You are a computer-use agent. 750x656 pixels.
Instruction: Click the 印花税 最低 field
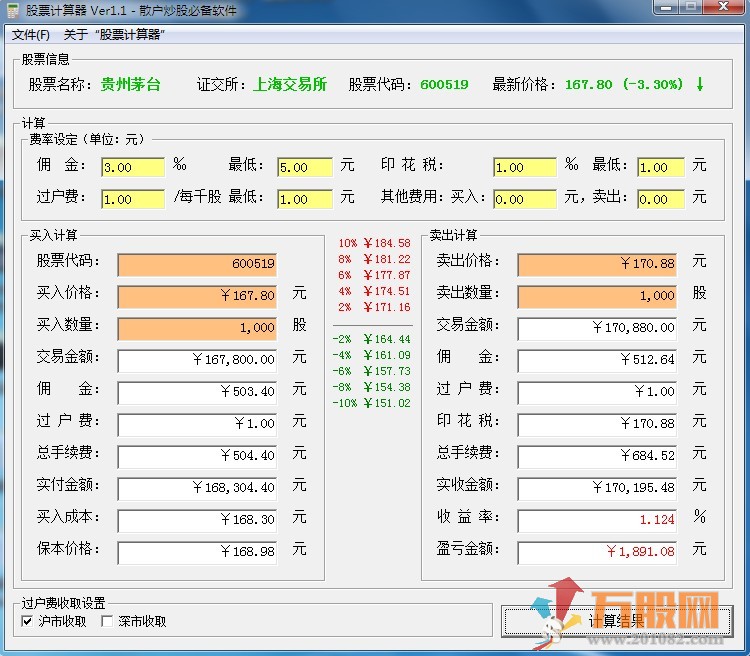(661, 167)
